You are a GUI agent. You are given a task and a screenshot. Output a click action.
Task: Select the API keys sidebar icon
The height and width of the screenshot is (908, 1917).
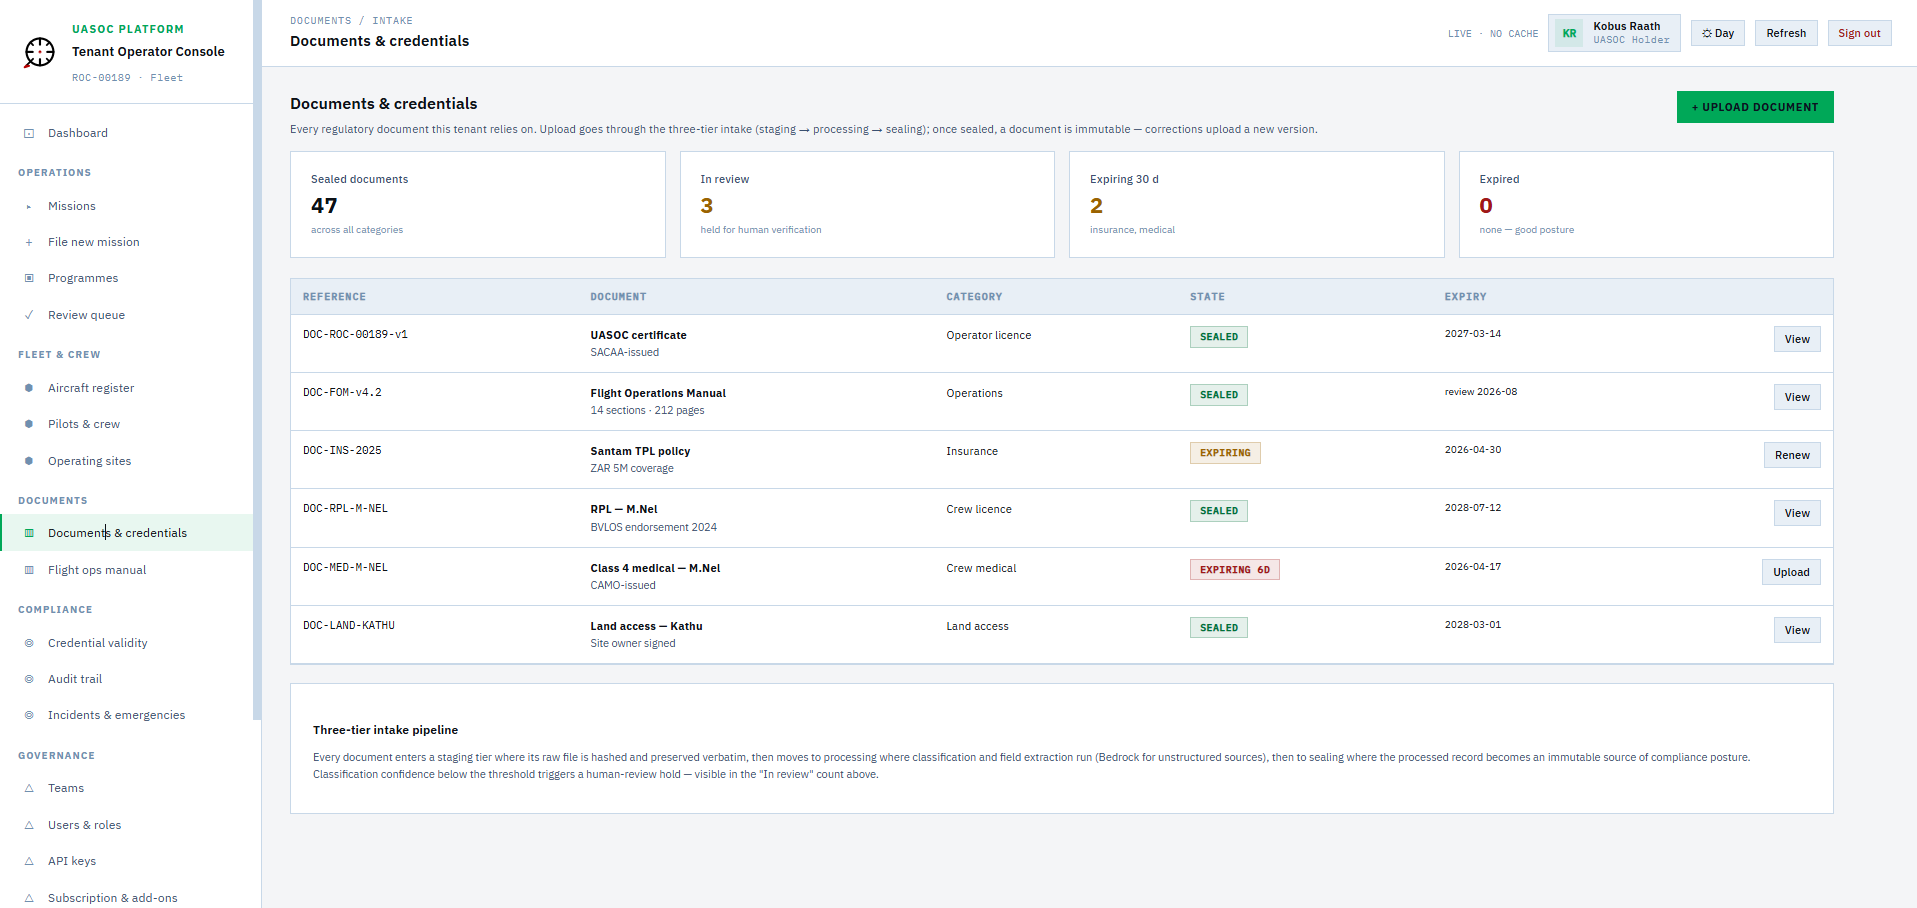tap(29, 861)
